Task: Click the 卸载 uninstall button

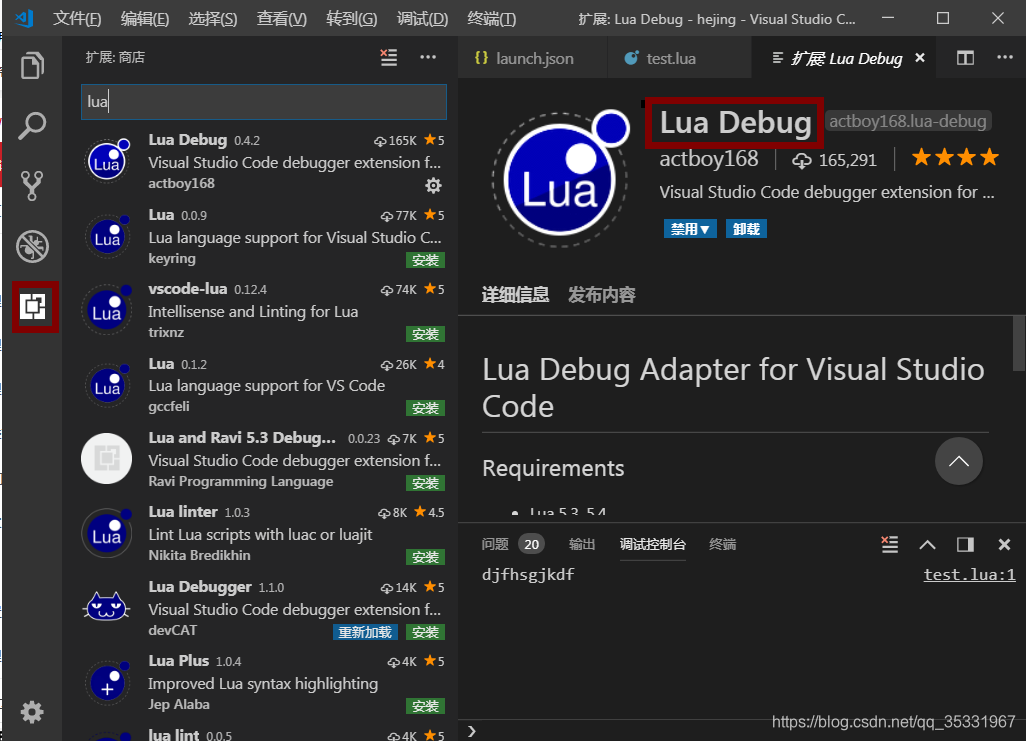Action: tap(746, 229)
